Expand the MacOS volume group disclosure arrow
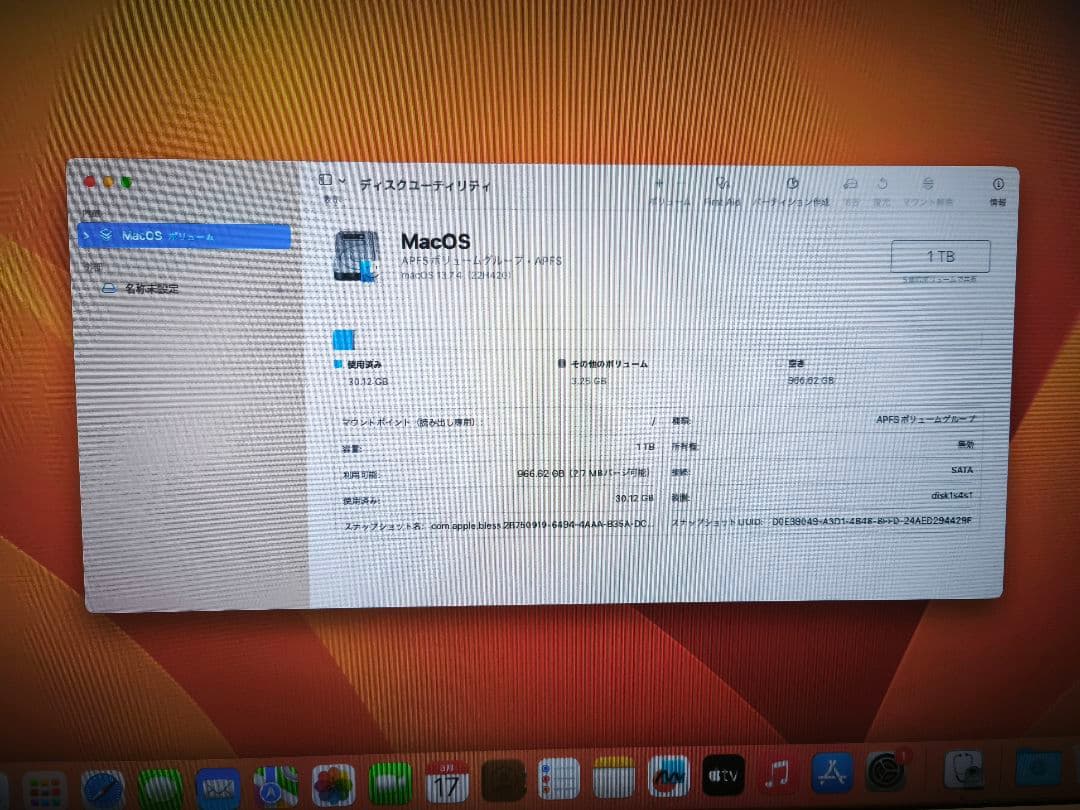The height and width of the screenshot is (810, 1080). click(87, 237)
